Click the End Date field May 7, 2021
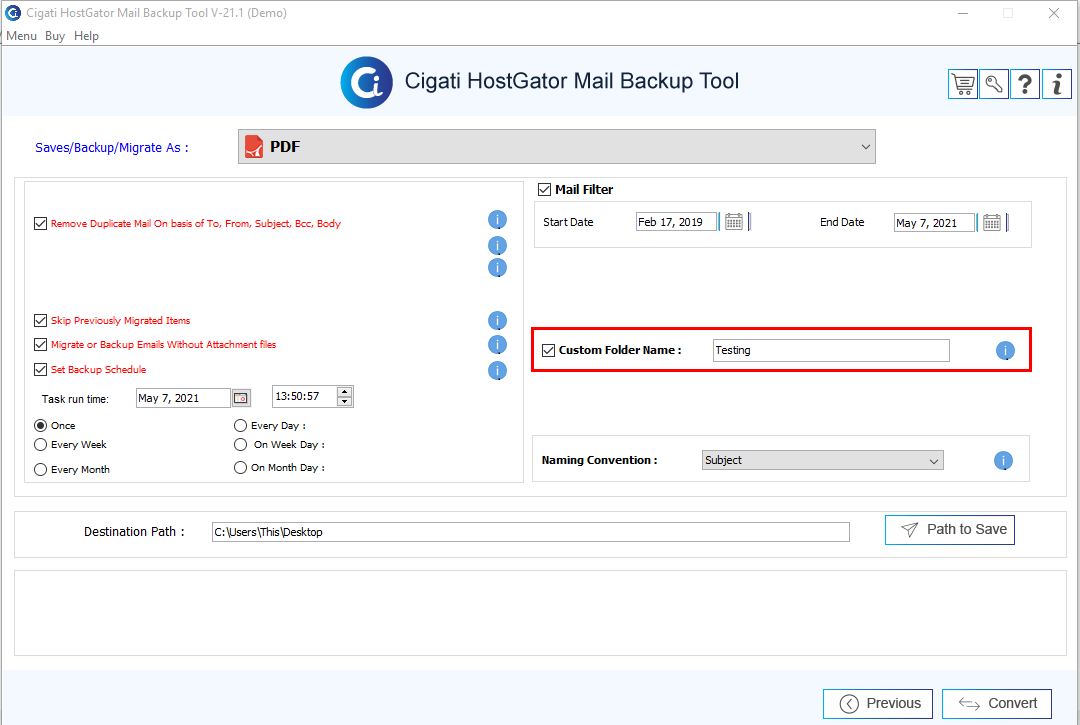This screenshot has height=725, width=1080. pyautogui.click(x=935, y=222)
